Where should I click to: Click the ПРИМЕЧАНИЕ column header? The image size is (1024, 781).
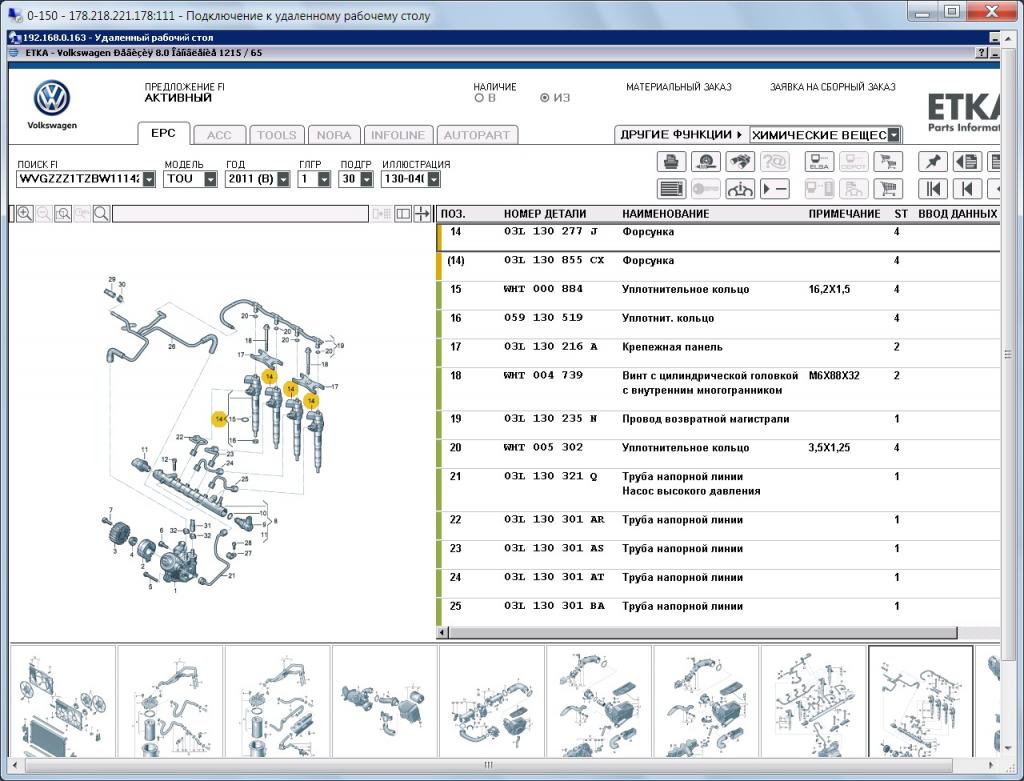(x=844, y=214)
